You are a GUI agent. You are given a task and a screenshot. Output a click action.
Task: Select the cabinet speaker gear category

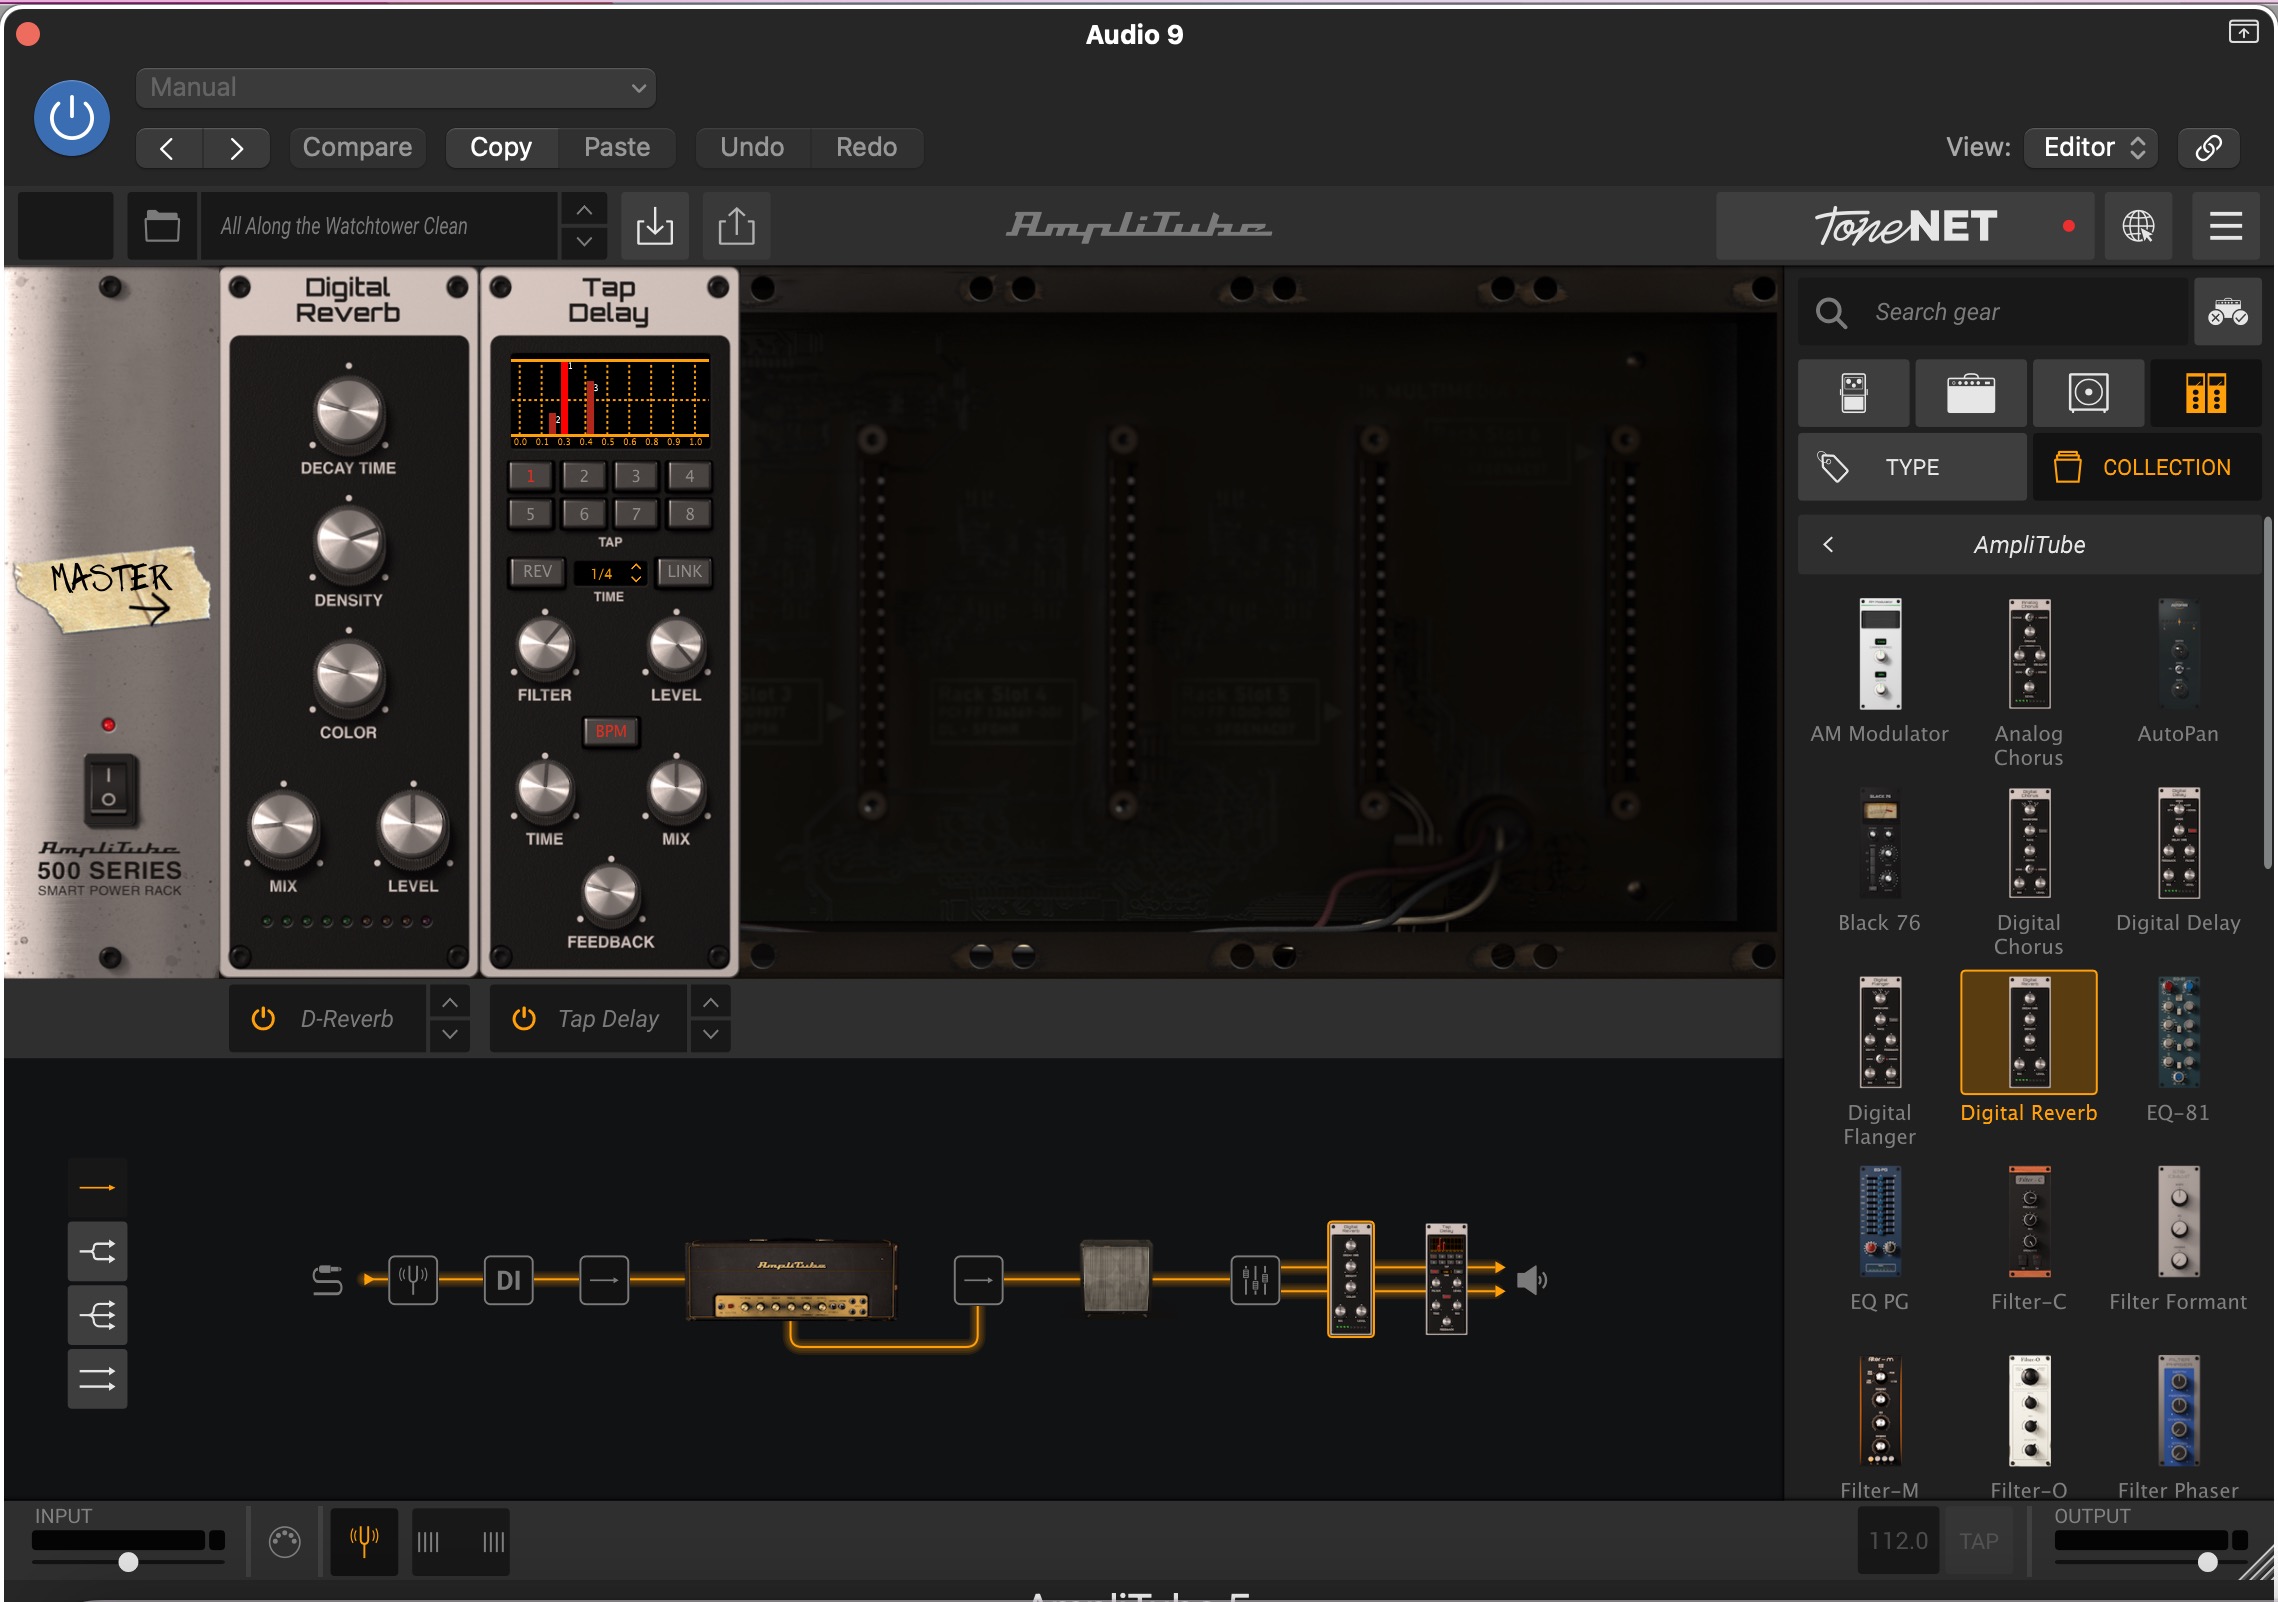pos(2088,393)
